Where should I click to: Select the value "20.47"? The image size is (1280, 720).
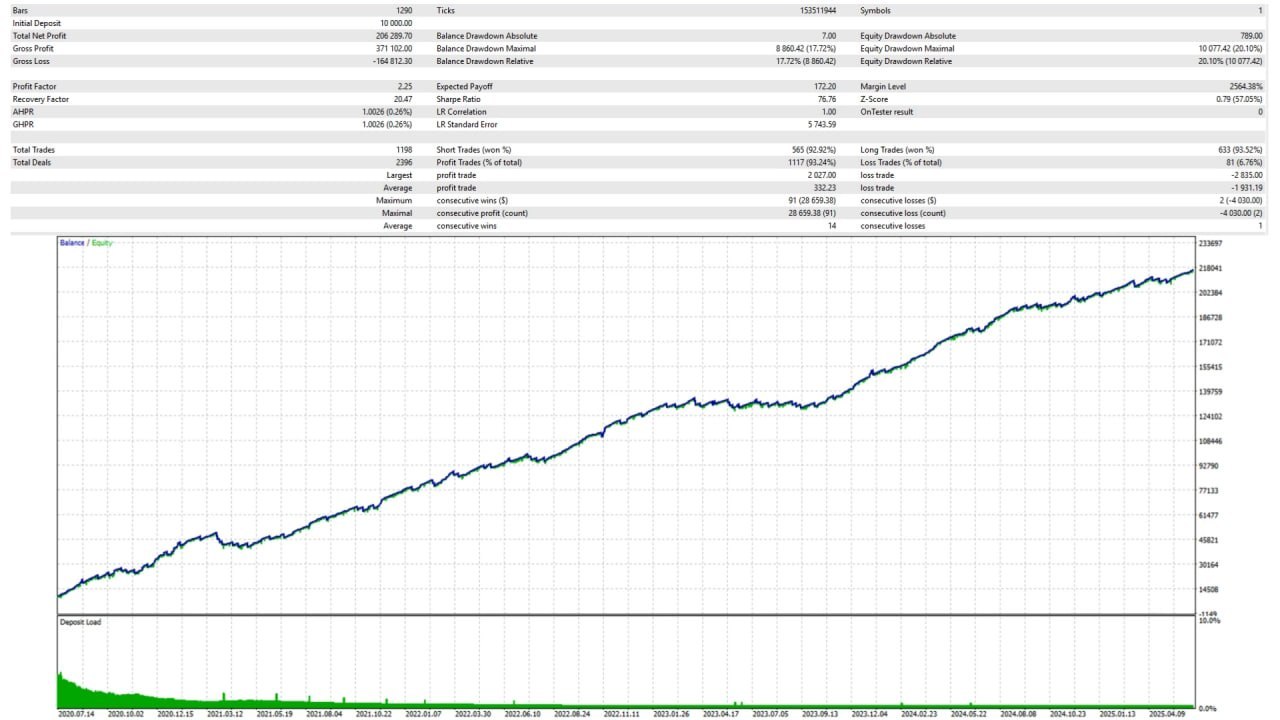[x=403, y=100]
